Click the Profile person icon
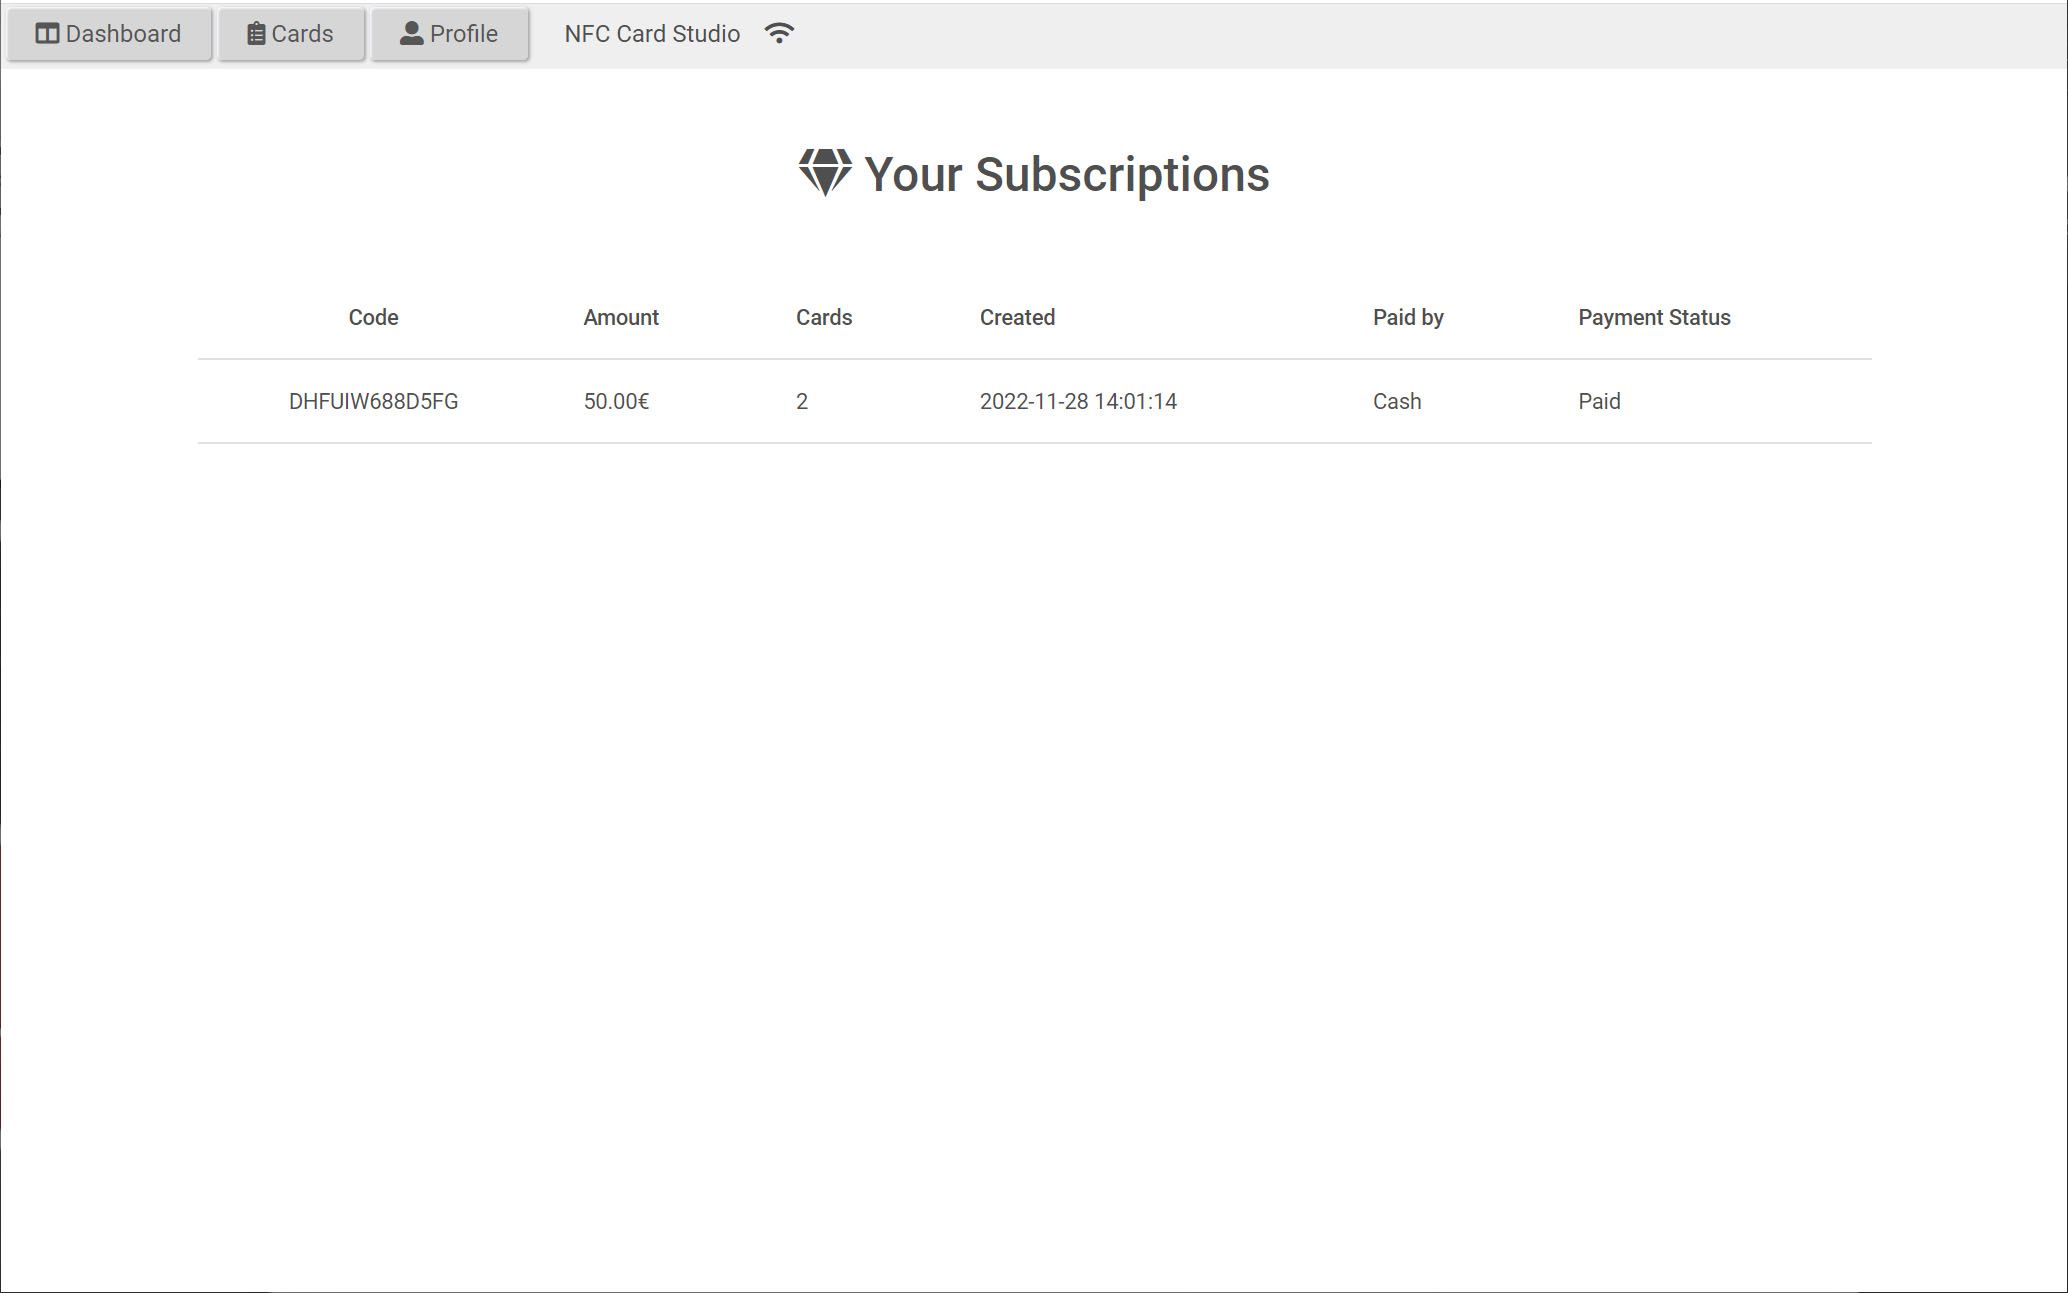Screen dimensions: 2068x1293 coord(411,34)
